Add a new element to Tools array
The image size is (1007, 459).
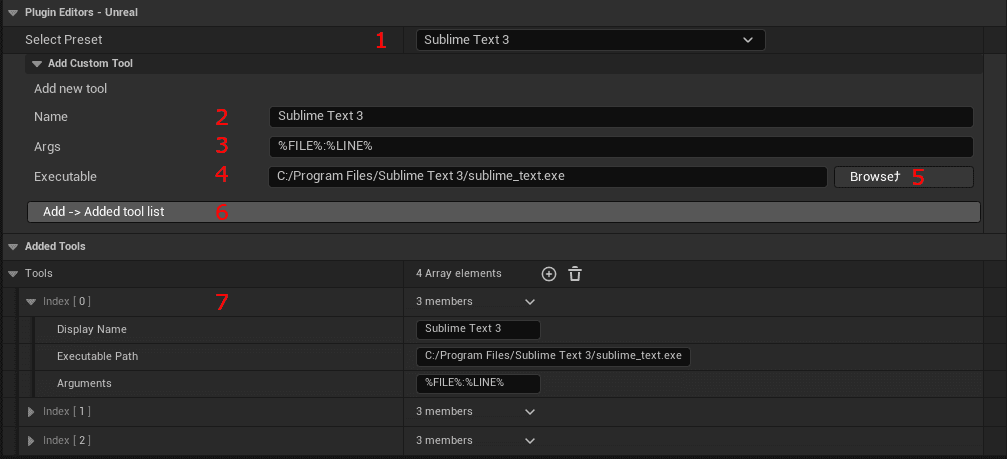click(548, 274)
